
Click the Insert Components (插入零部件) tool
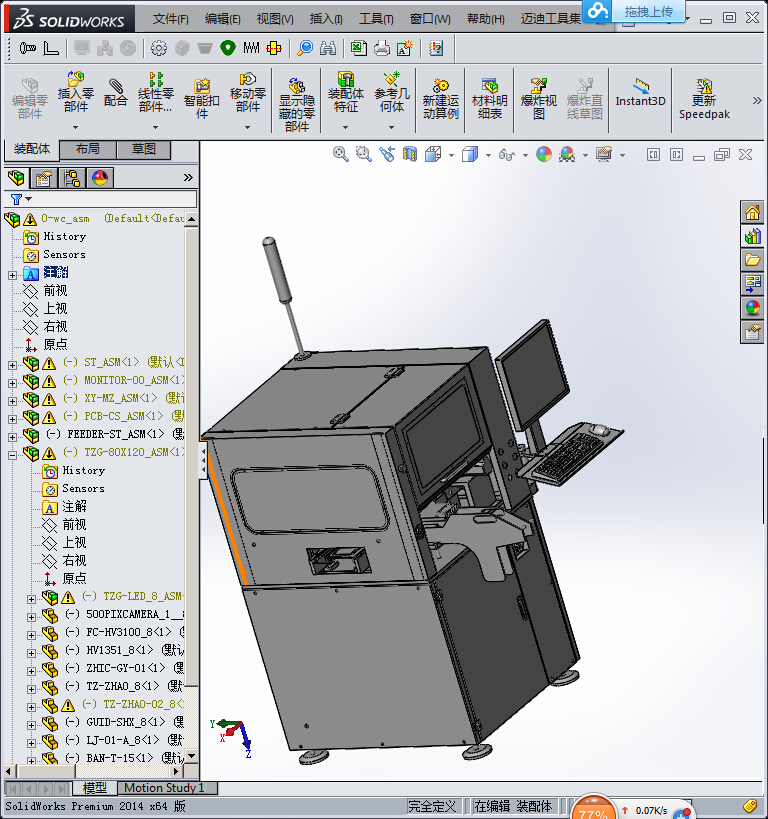coord(75,92)
